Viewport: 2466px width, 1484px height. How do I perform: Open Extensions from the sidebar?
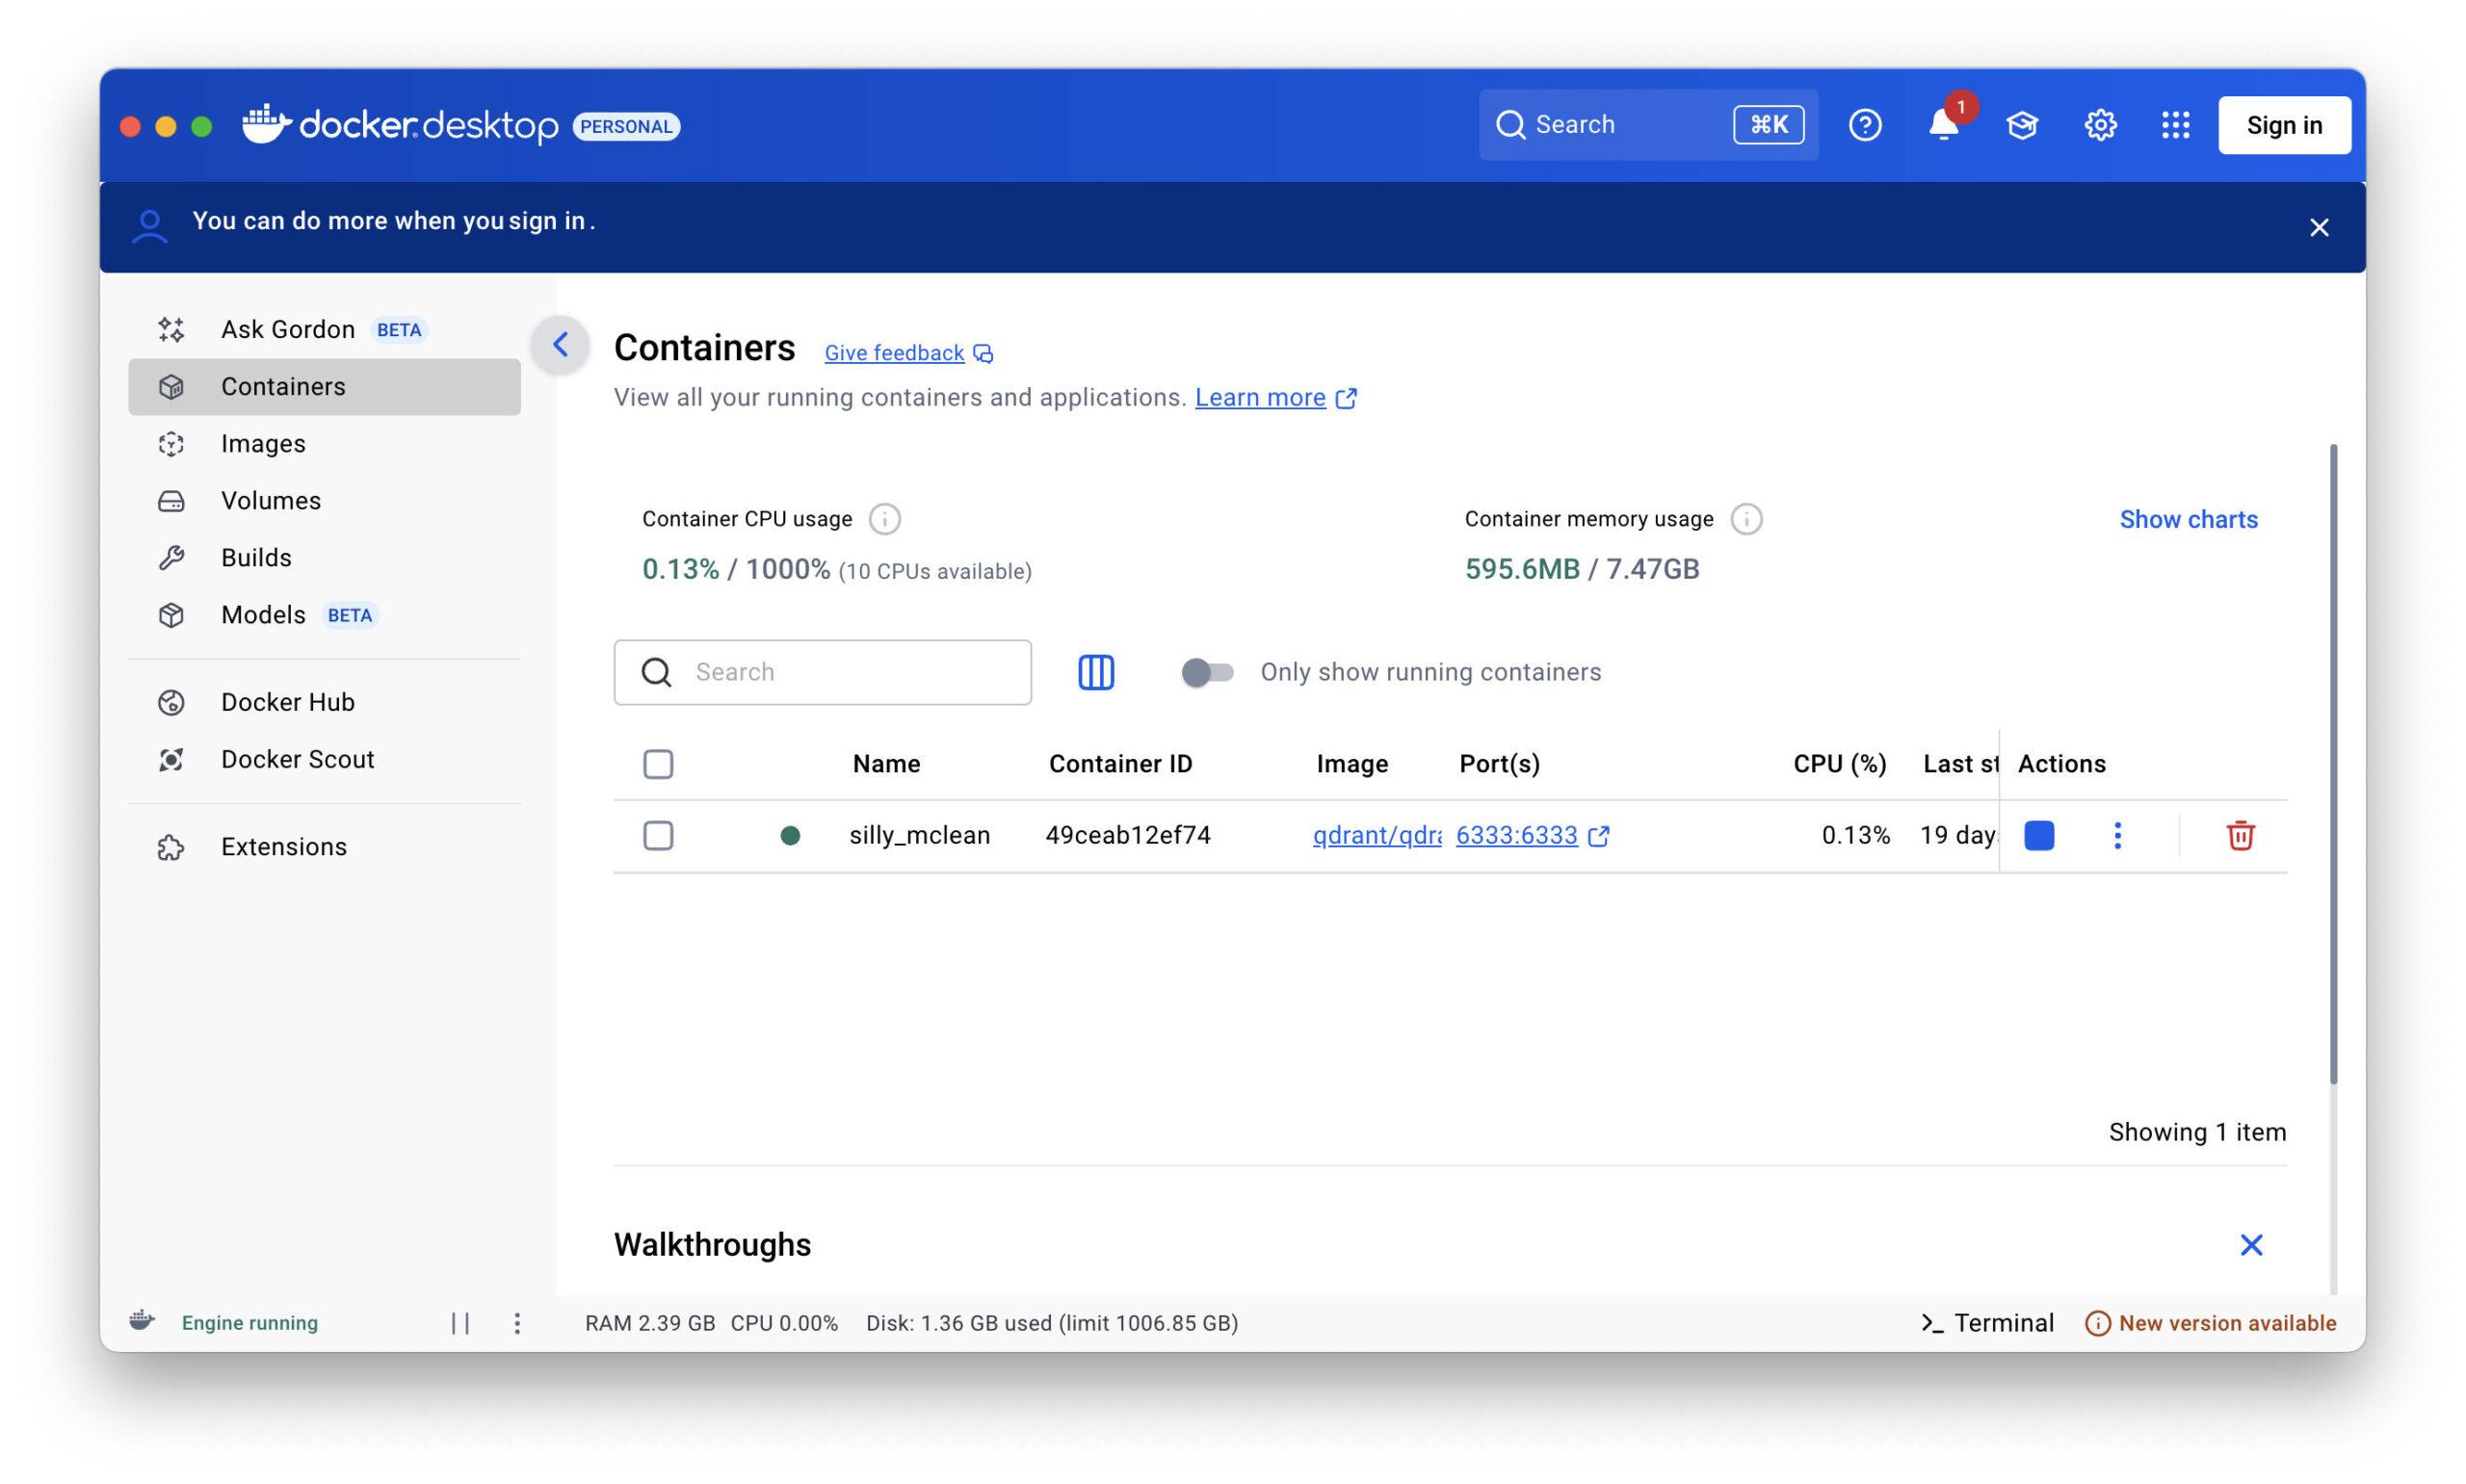[x=283, y=846]
